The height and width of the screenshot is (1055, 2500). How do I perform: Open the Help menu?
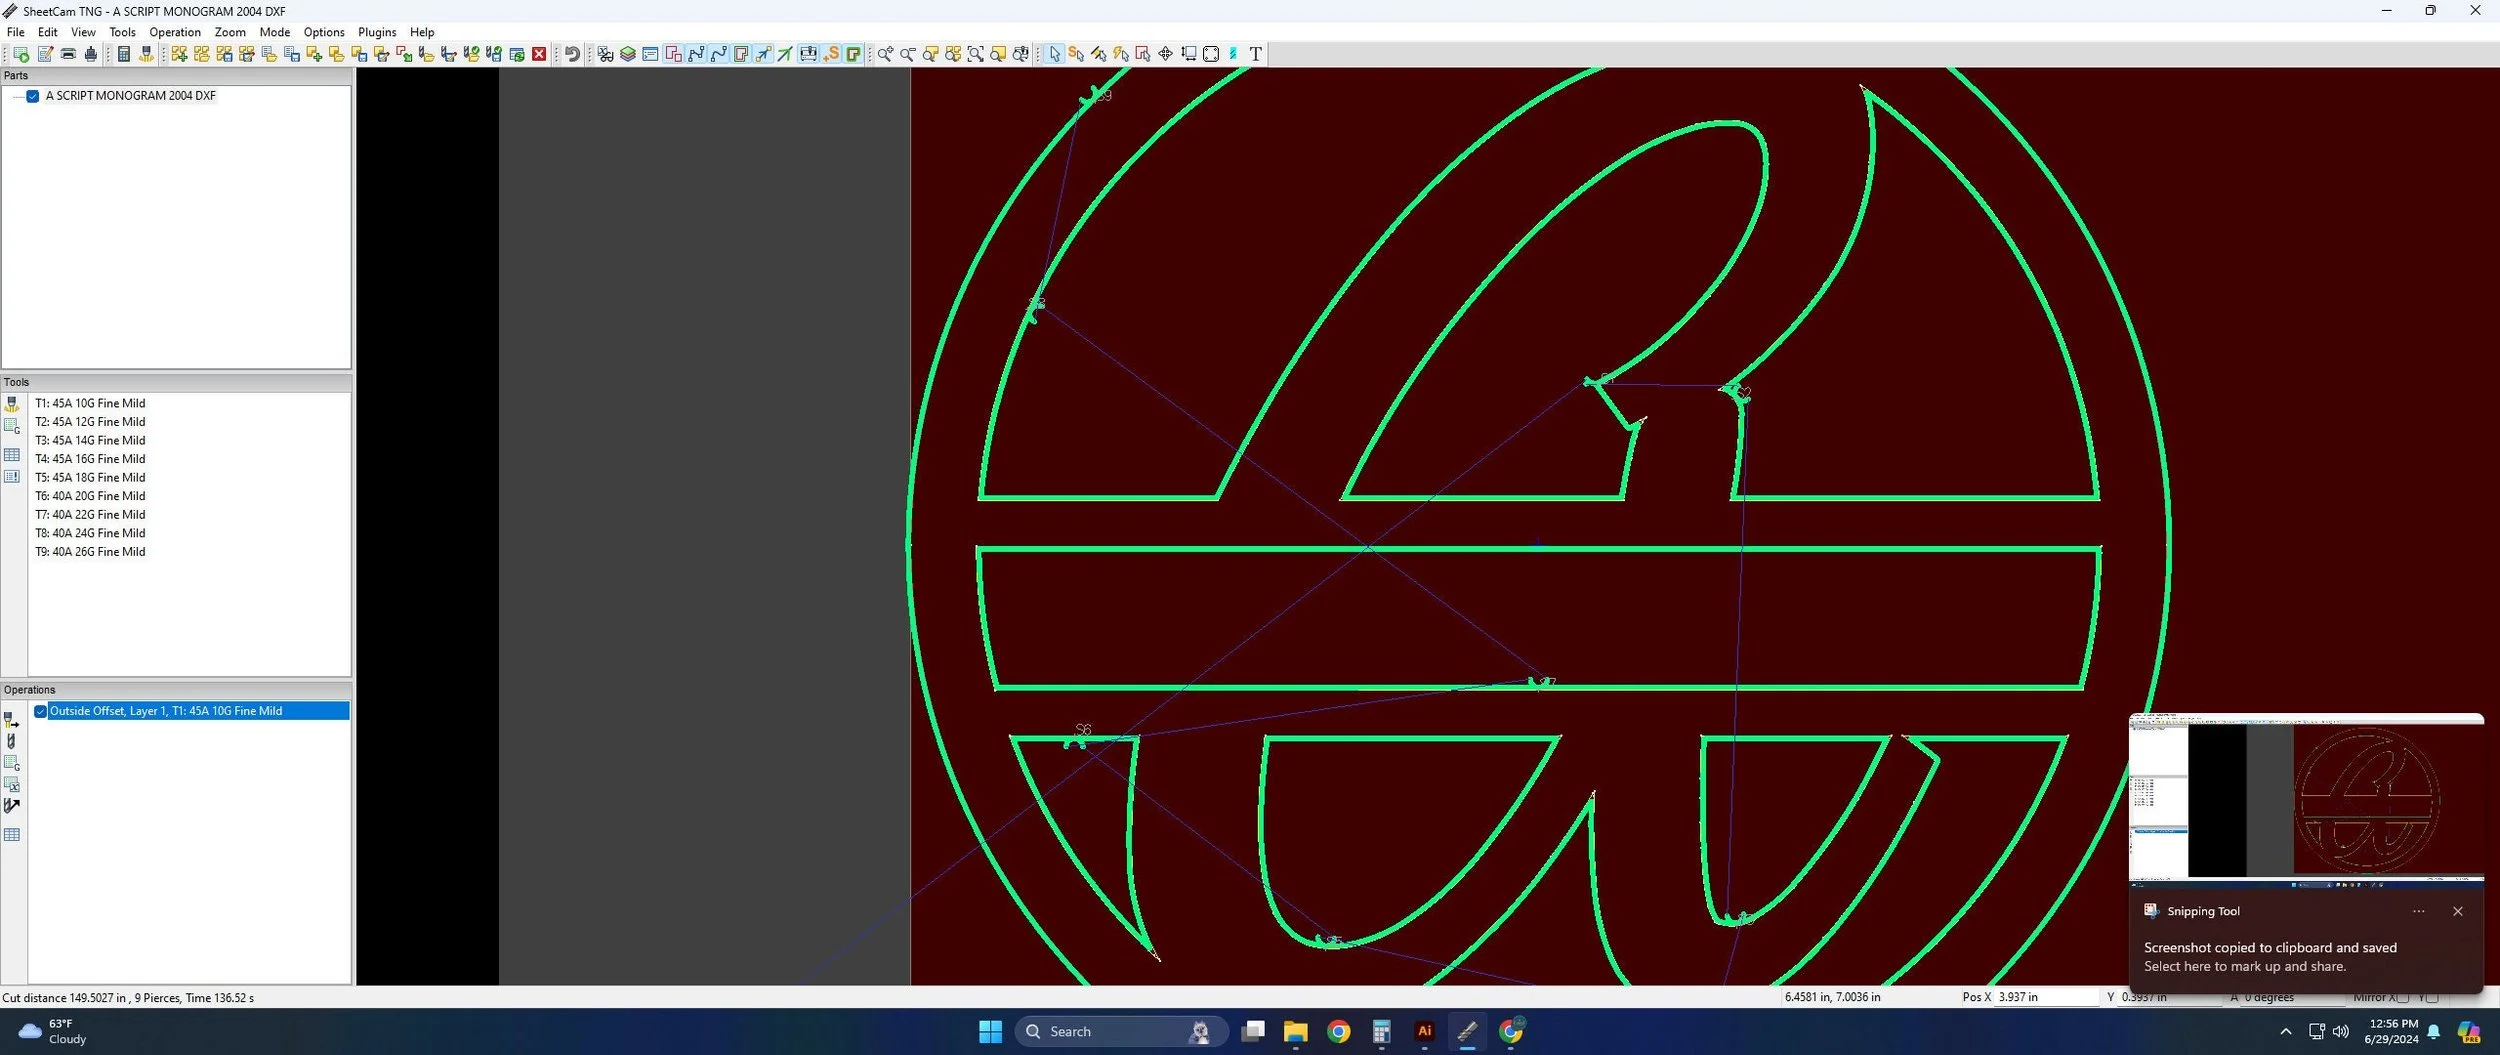422,32
